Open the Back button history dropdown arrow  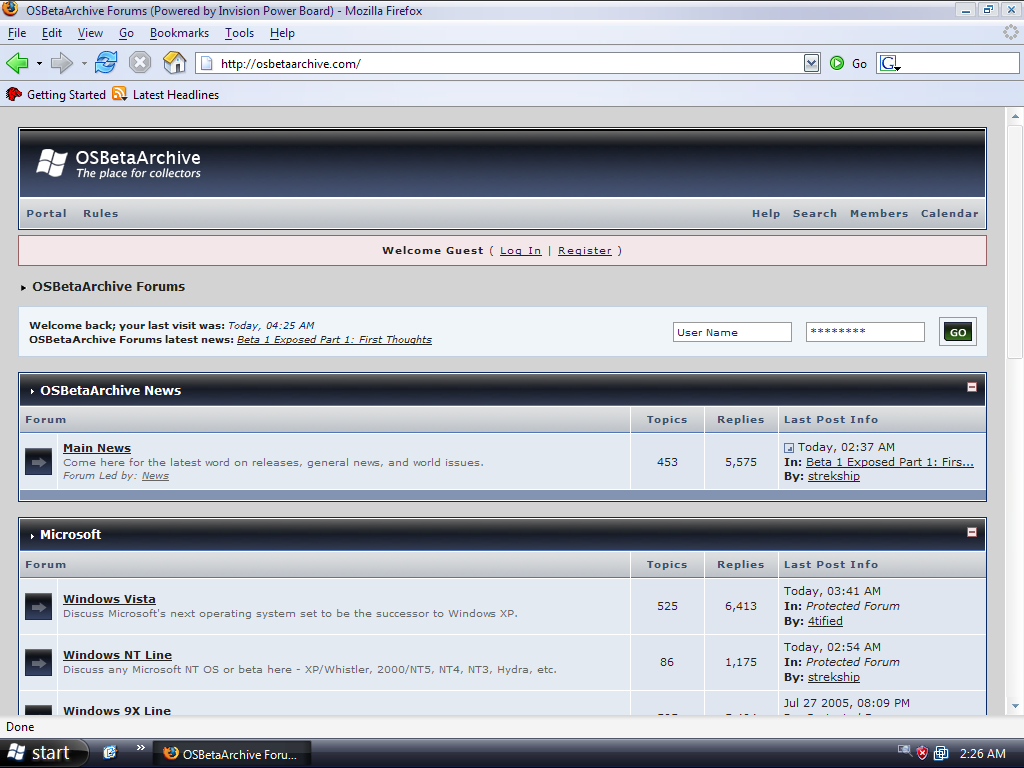tap(39, 63)
